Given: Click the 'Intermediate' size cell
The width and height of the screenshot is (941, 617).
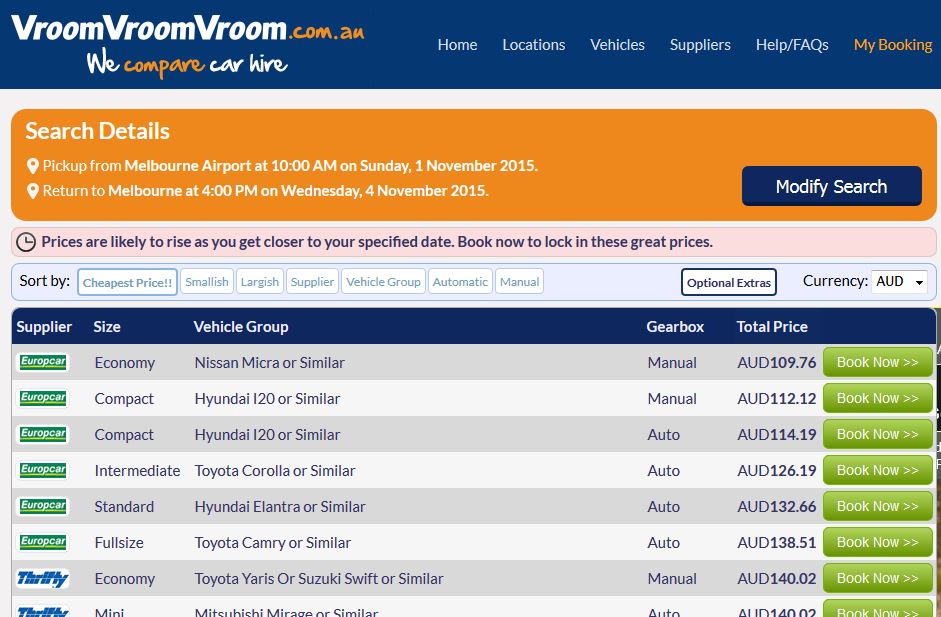Looking at the screenshot, I should (x=137, y=471).
